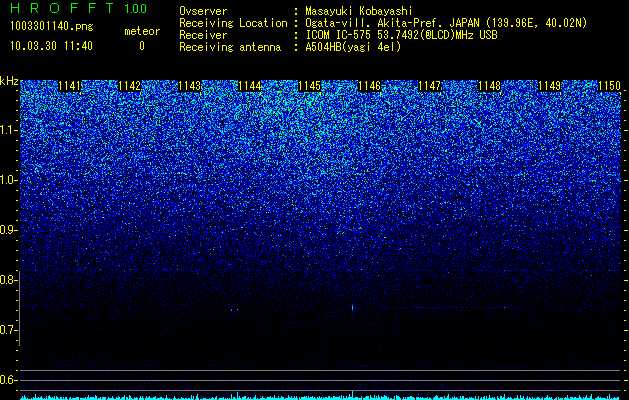Click the 0.6 kHz axis label
629x400 pixels.
click(x=9, y=380)
